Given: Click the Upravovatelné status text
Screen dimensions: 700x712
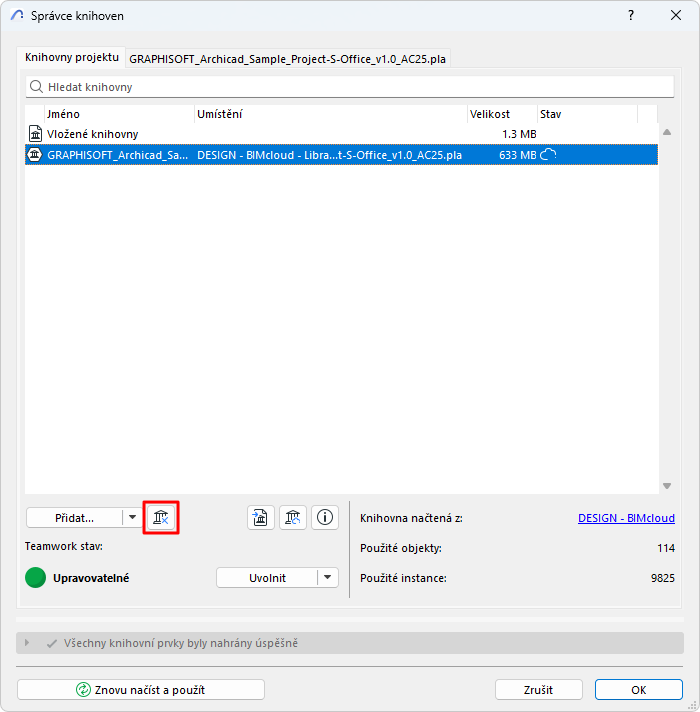Looking at the screenshot, I should pyautogui.click(x=91, y=578).
